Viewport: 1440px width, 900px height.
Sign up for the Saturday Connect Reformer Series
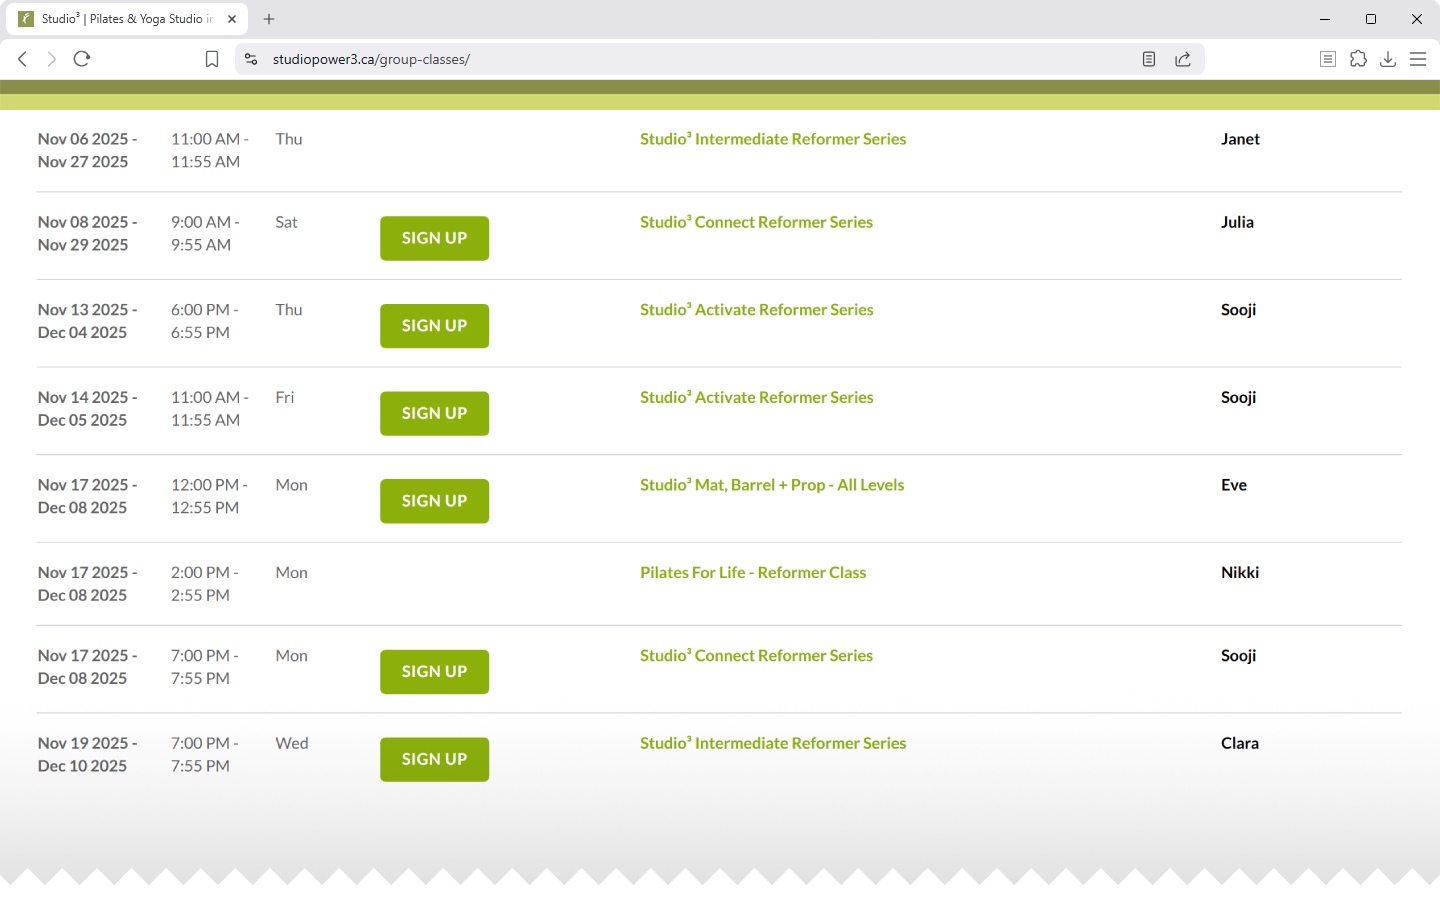434,238
